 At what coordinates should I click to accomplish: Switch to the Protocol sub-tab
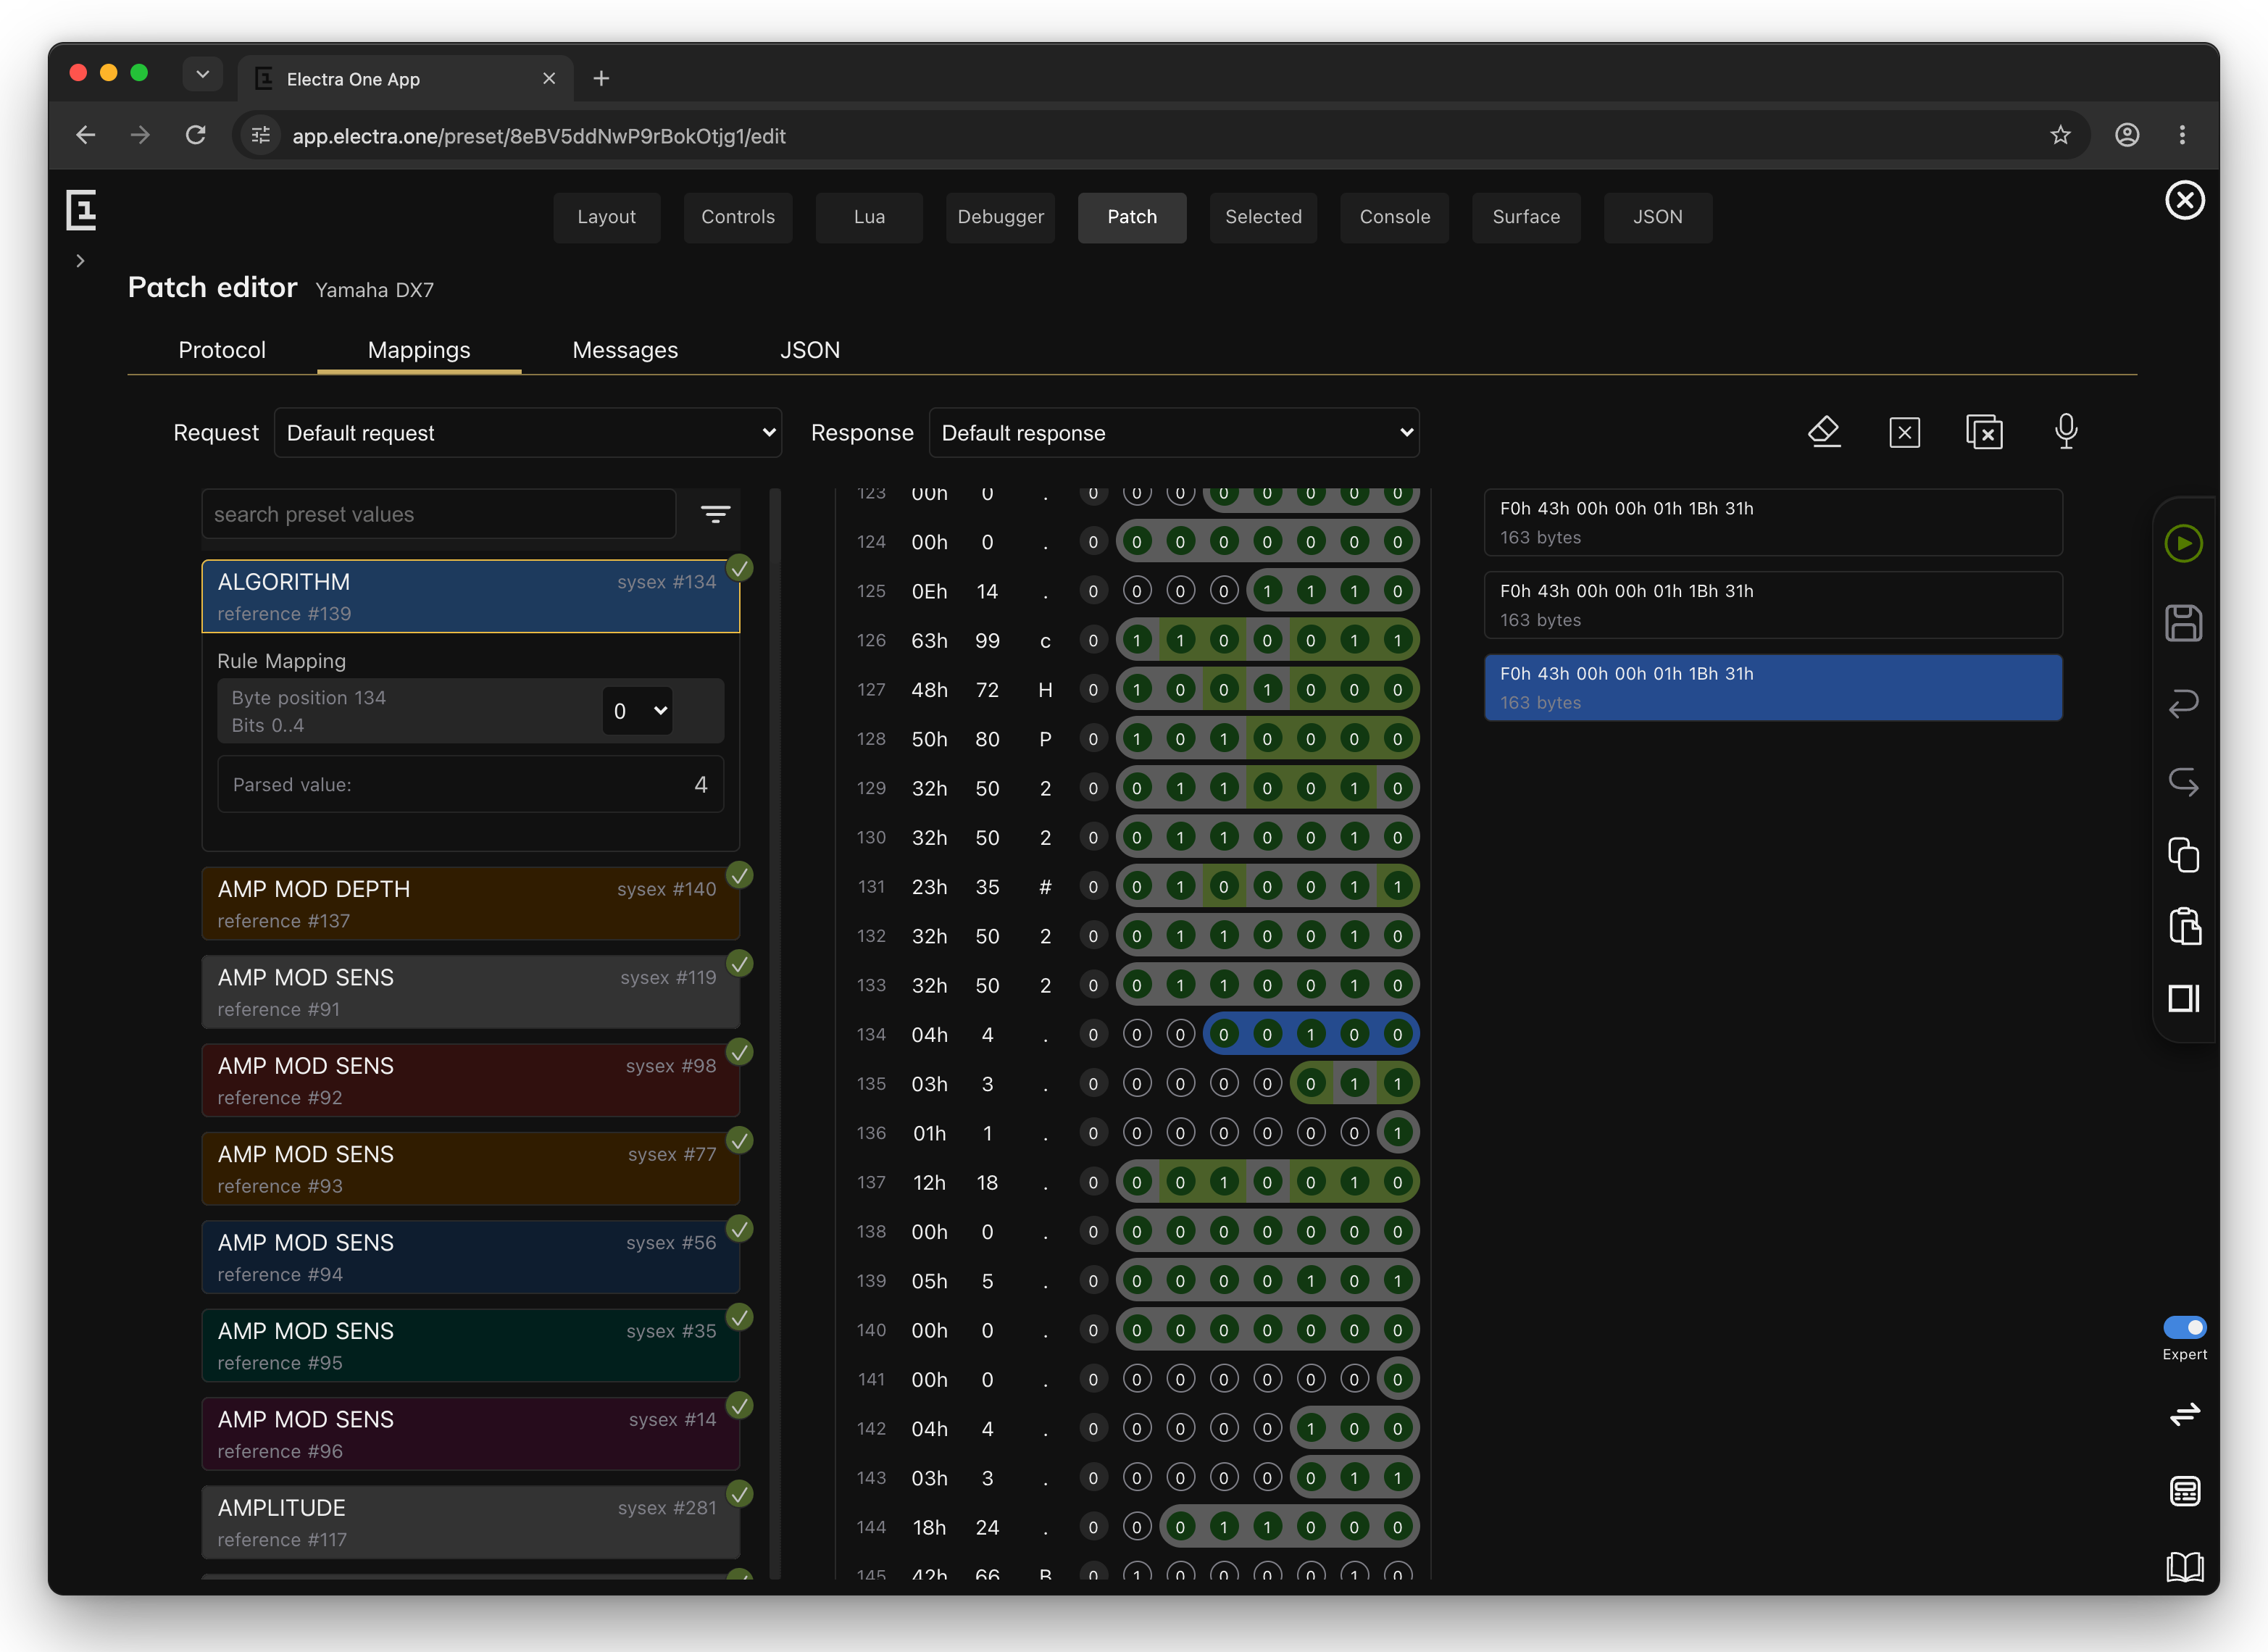pyautogui.click(x=222, y=350)
